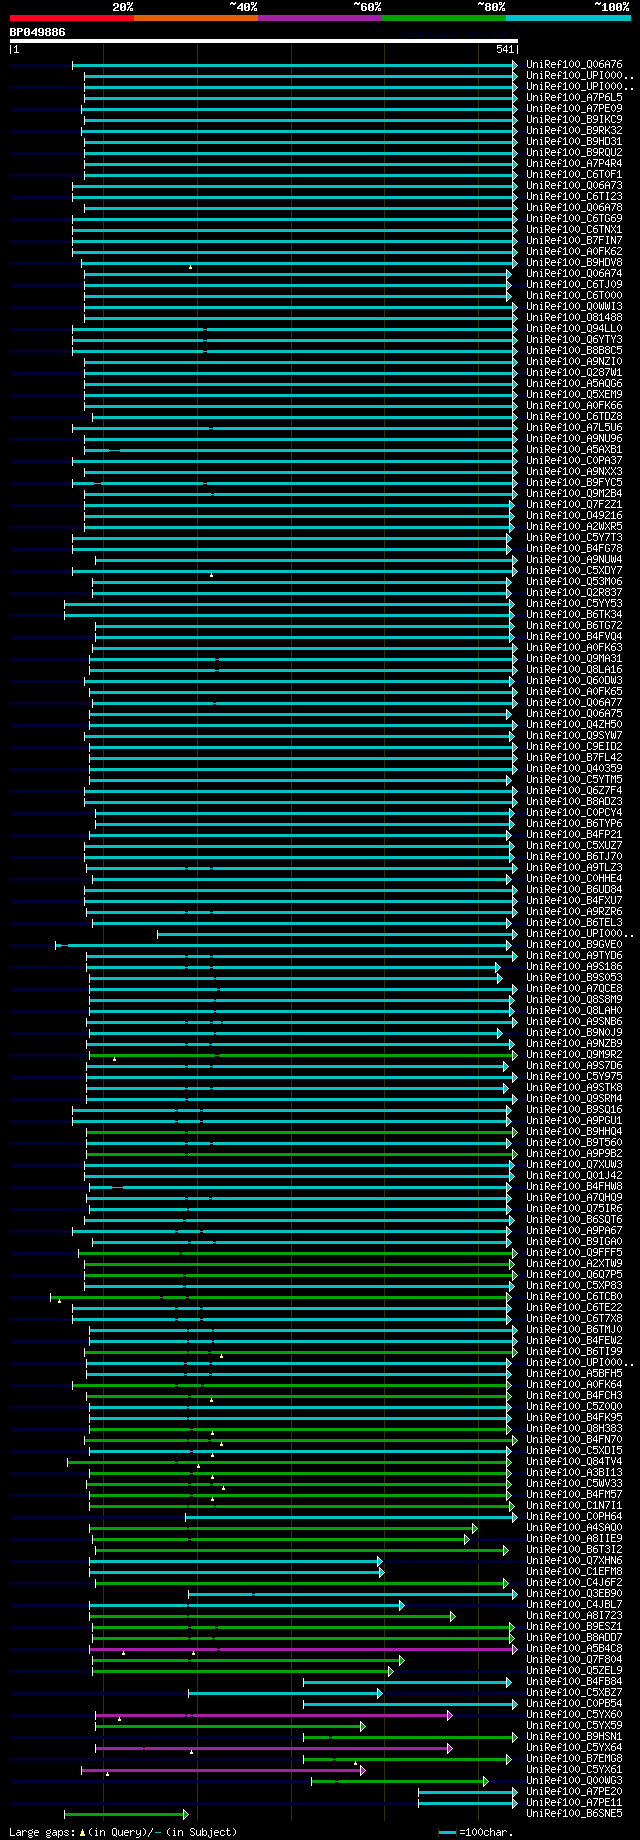
Task: Select the UniRef100_C9EID2 entry
Action: [x=574, y=747]
